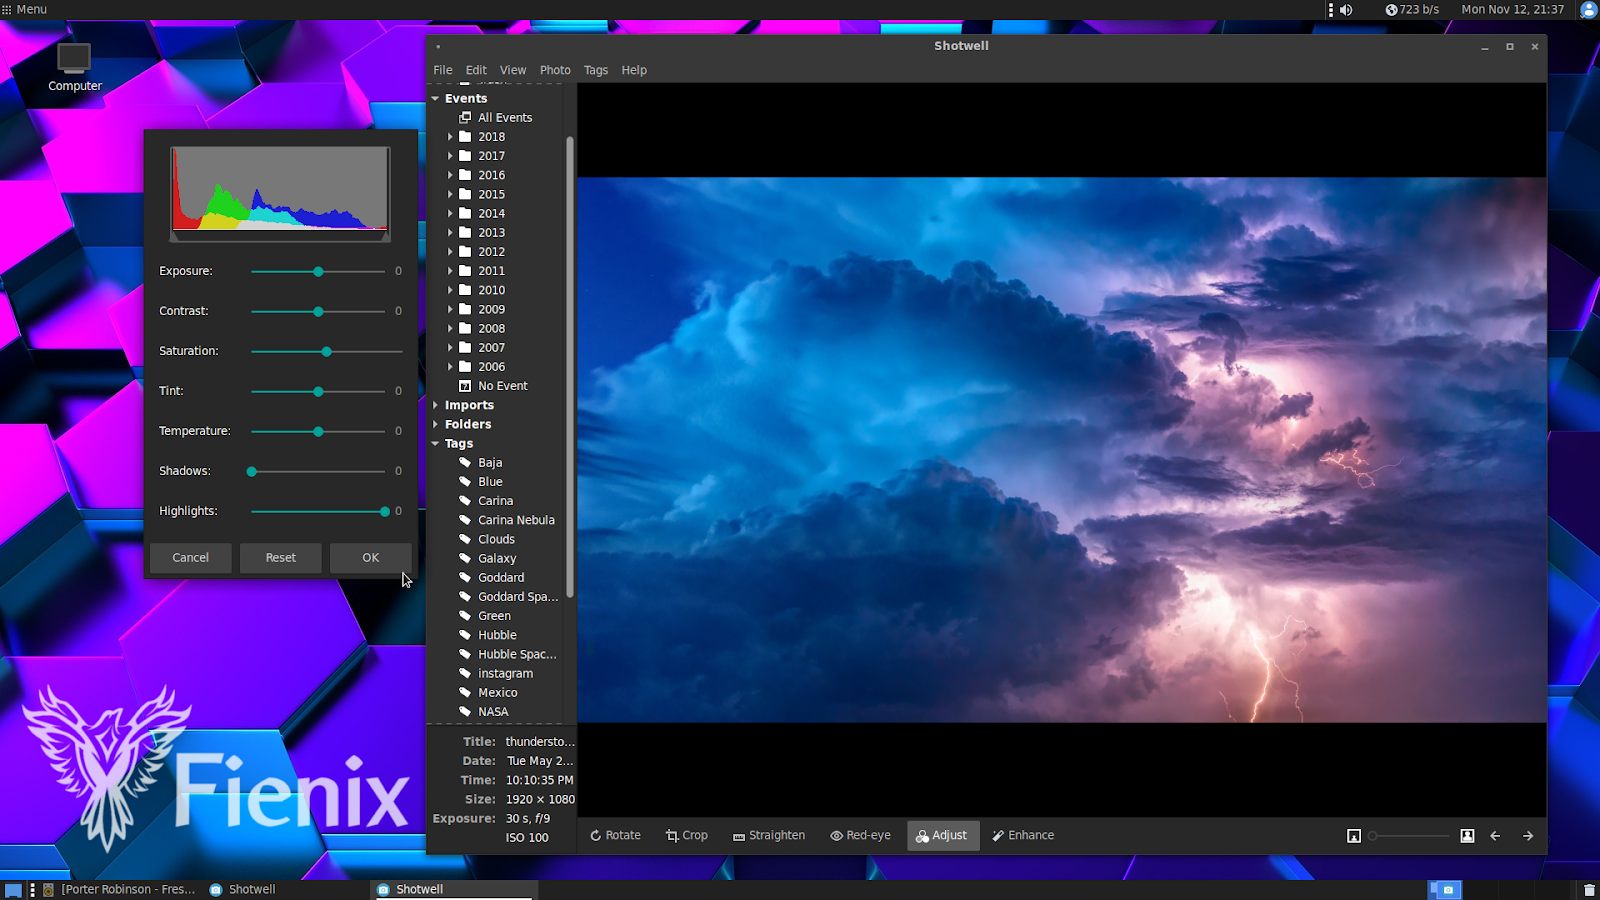Collapse the Events tree section

(436, 99)
